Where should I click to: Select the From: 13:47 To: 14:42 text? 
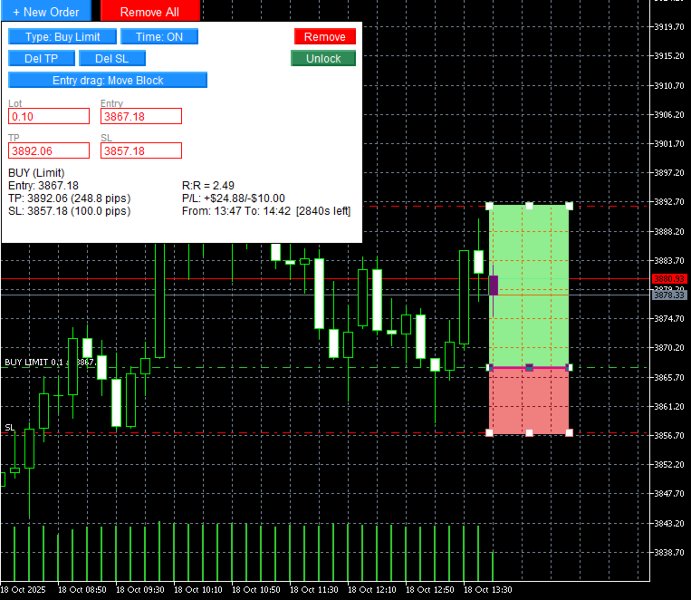click(236, 211)
